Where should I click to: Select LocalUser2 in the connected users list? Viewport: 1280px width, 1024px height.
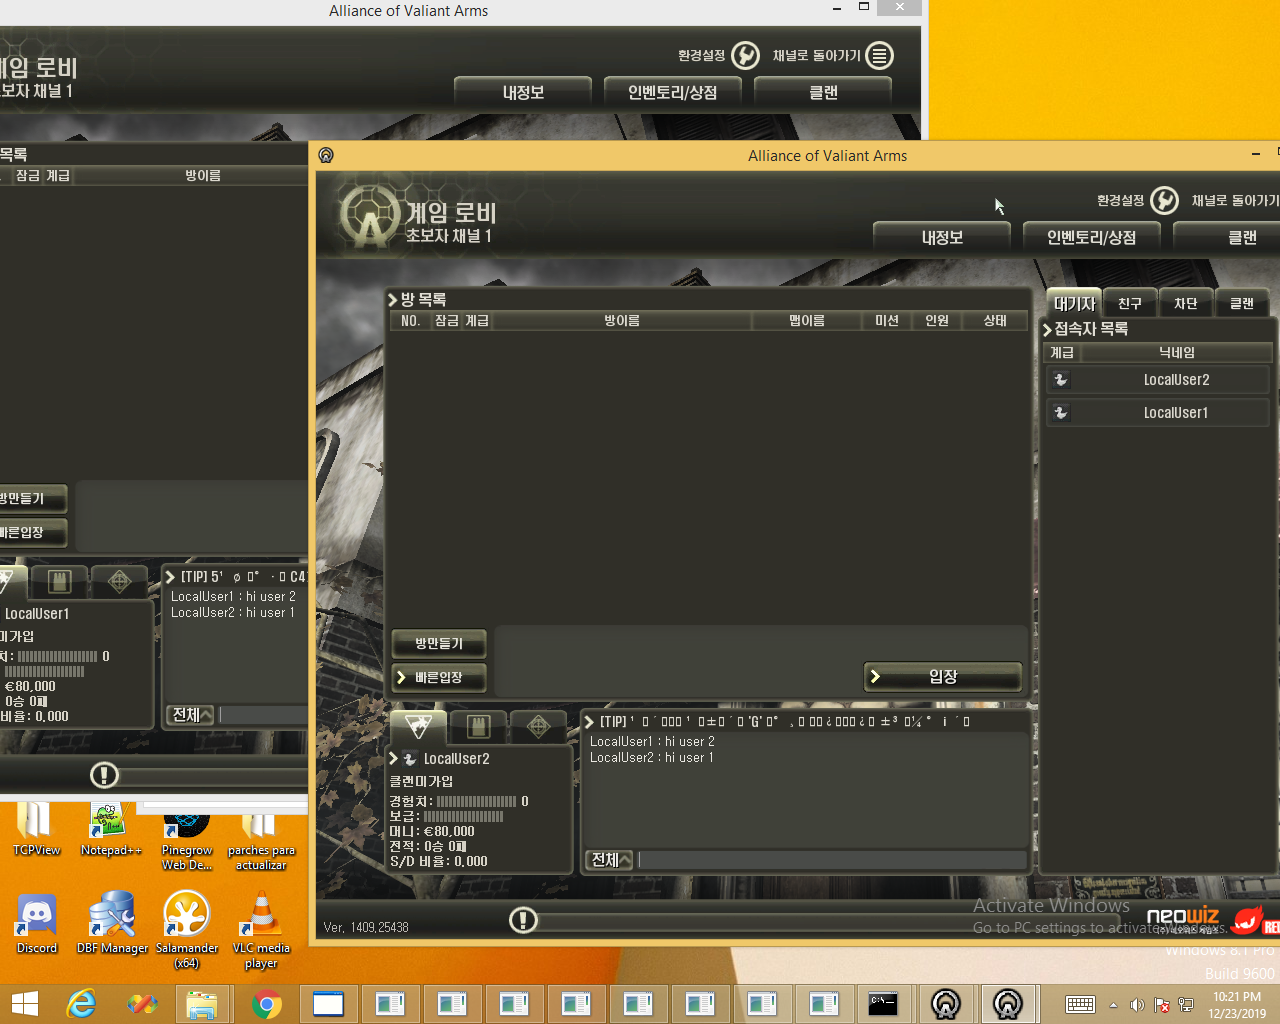[1158, 380]
